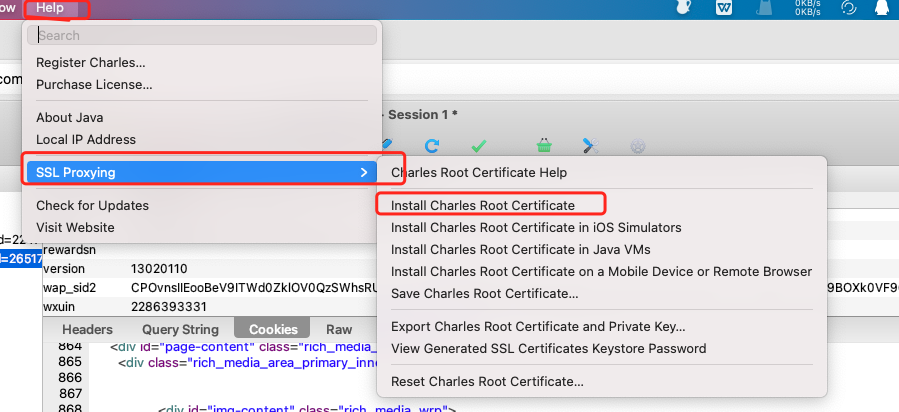The height and width of the screenshot is (412, 899).
Task: Select Save Charles Root Certificate...
Action: tap(601, 294)
